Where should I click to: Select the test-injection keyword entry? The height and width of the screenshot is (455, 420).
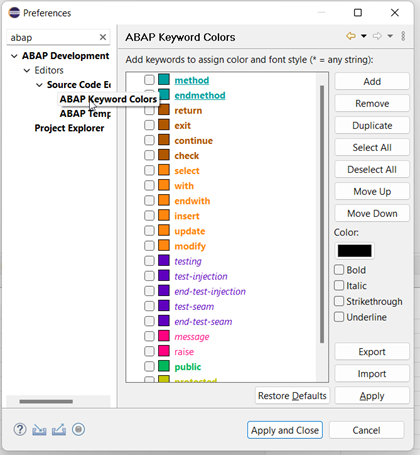(201, 276)
